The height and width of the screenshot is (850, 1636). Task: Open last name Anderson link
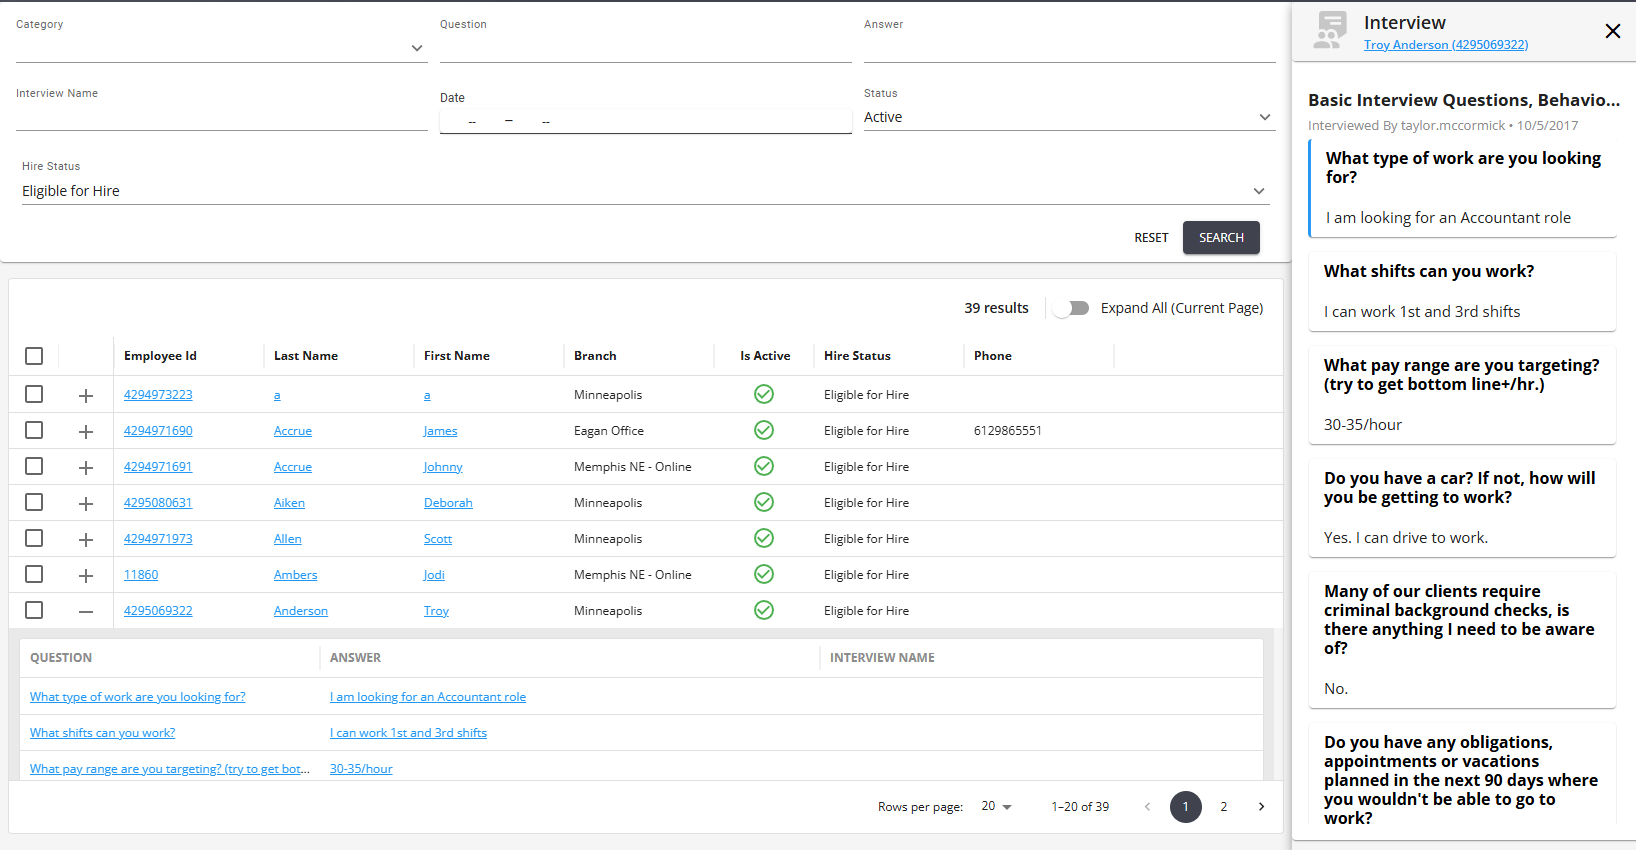301,611
